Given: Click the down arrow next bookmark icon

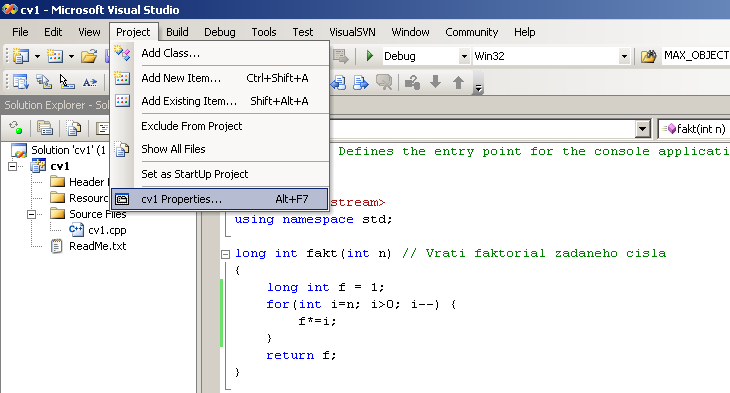Looking at the screenshot, I should 435,82.
